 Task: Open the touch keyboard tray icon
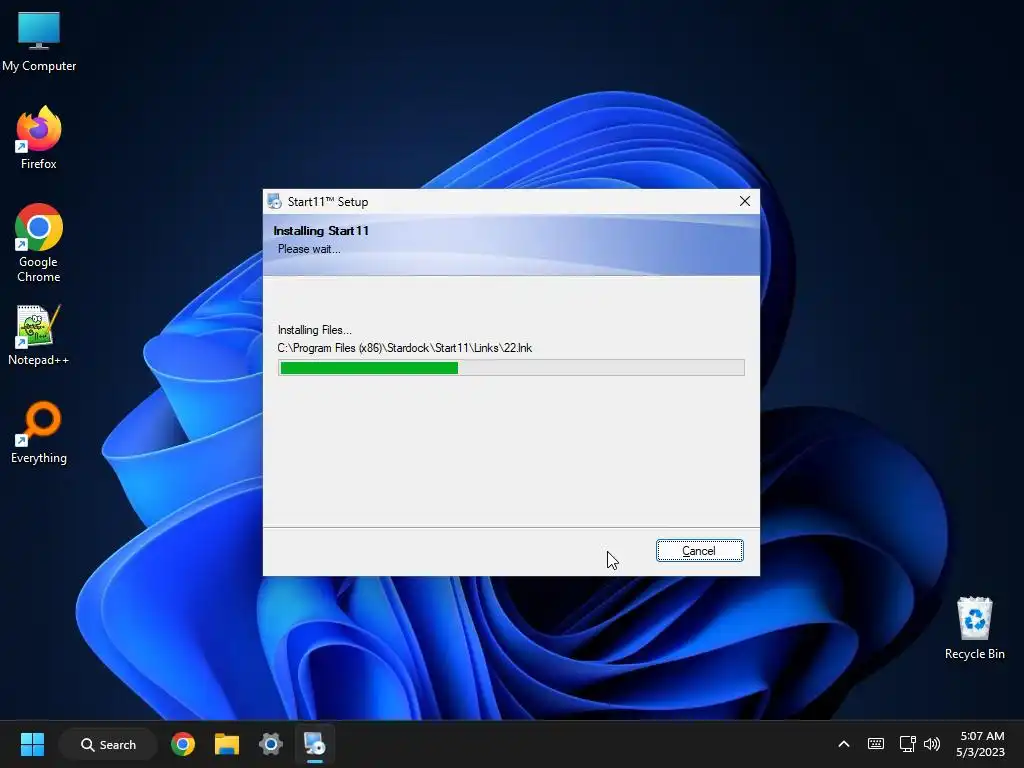[876, 744]
